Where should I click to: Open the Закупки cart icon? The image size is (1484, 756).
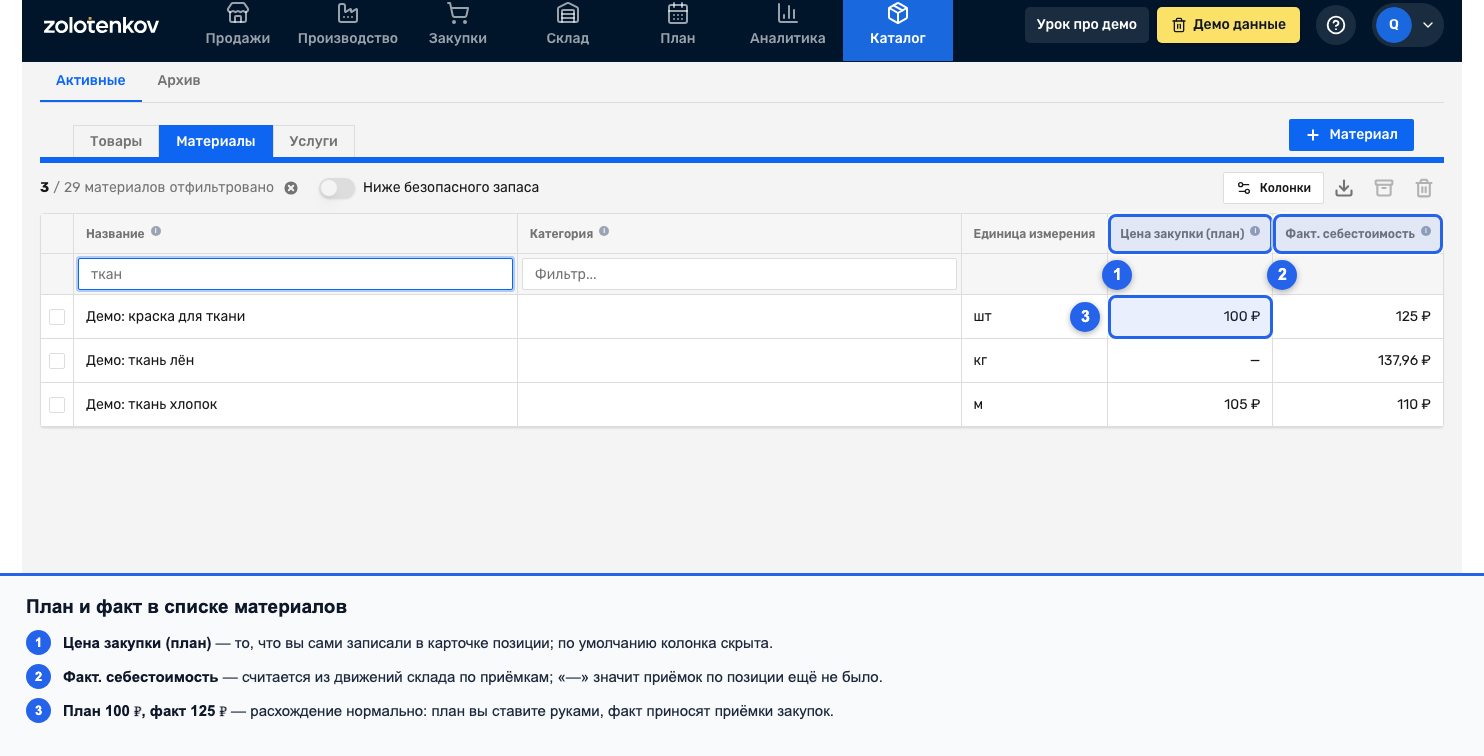pyautogui.click(x=458, y=14)
